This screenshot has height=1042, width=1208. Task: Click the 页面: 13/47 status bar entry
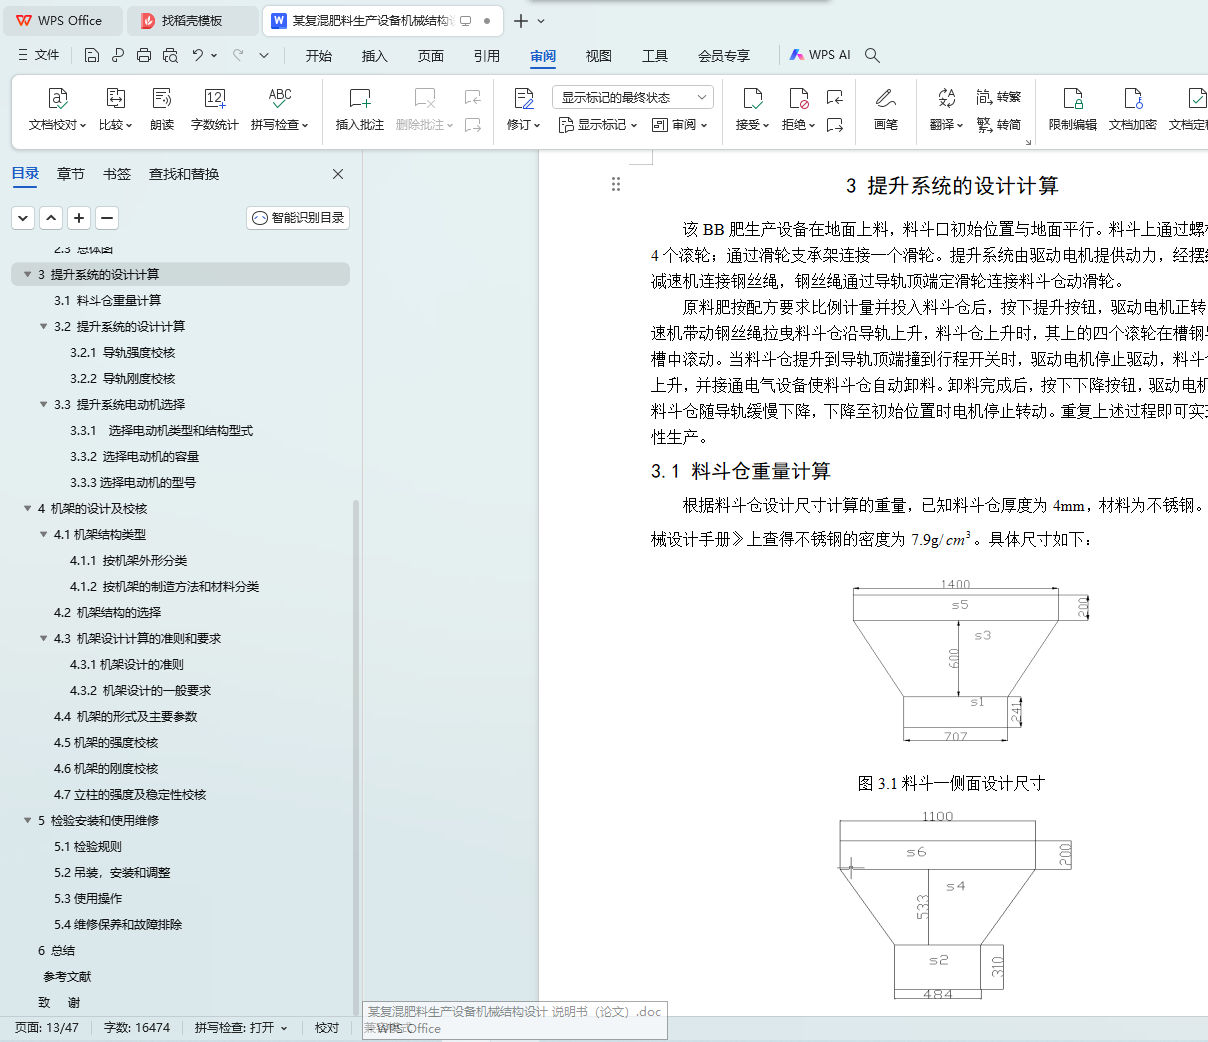click(46, 1028)
